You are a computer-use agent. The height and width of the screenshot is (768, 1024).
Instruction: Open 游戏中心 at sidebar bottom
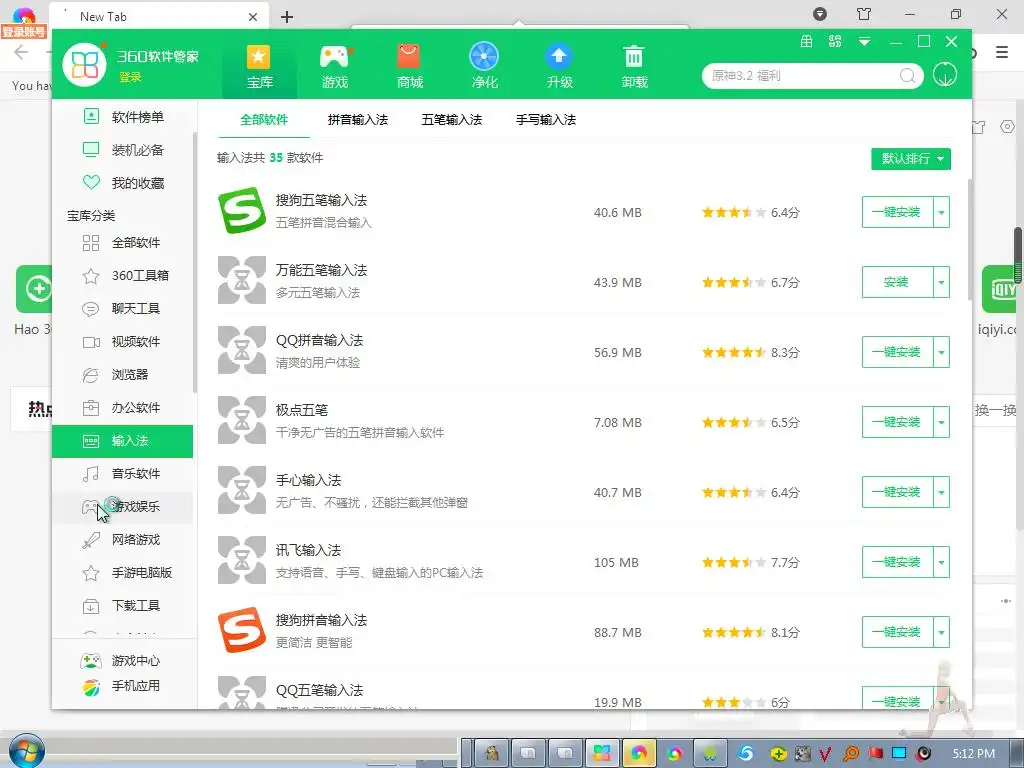pyautogui.click(x=121, y=661)
